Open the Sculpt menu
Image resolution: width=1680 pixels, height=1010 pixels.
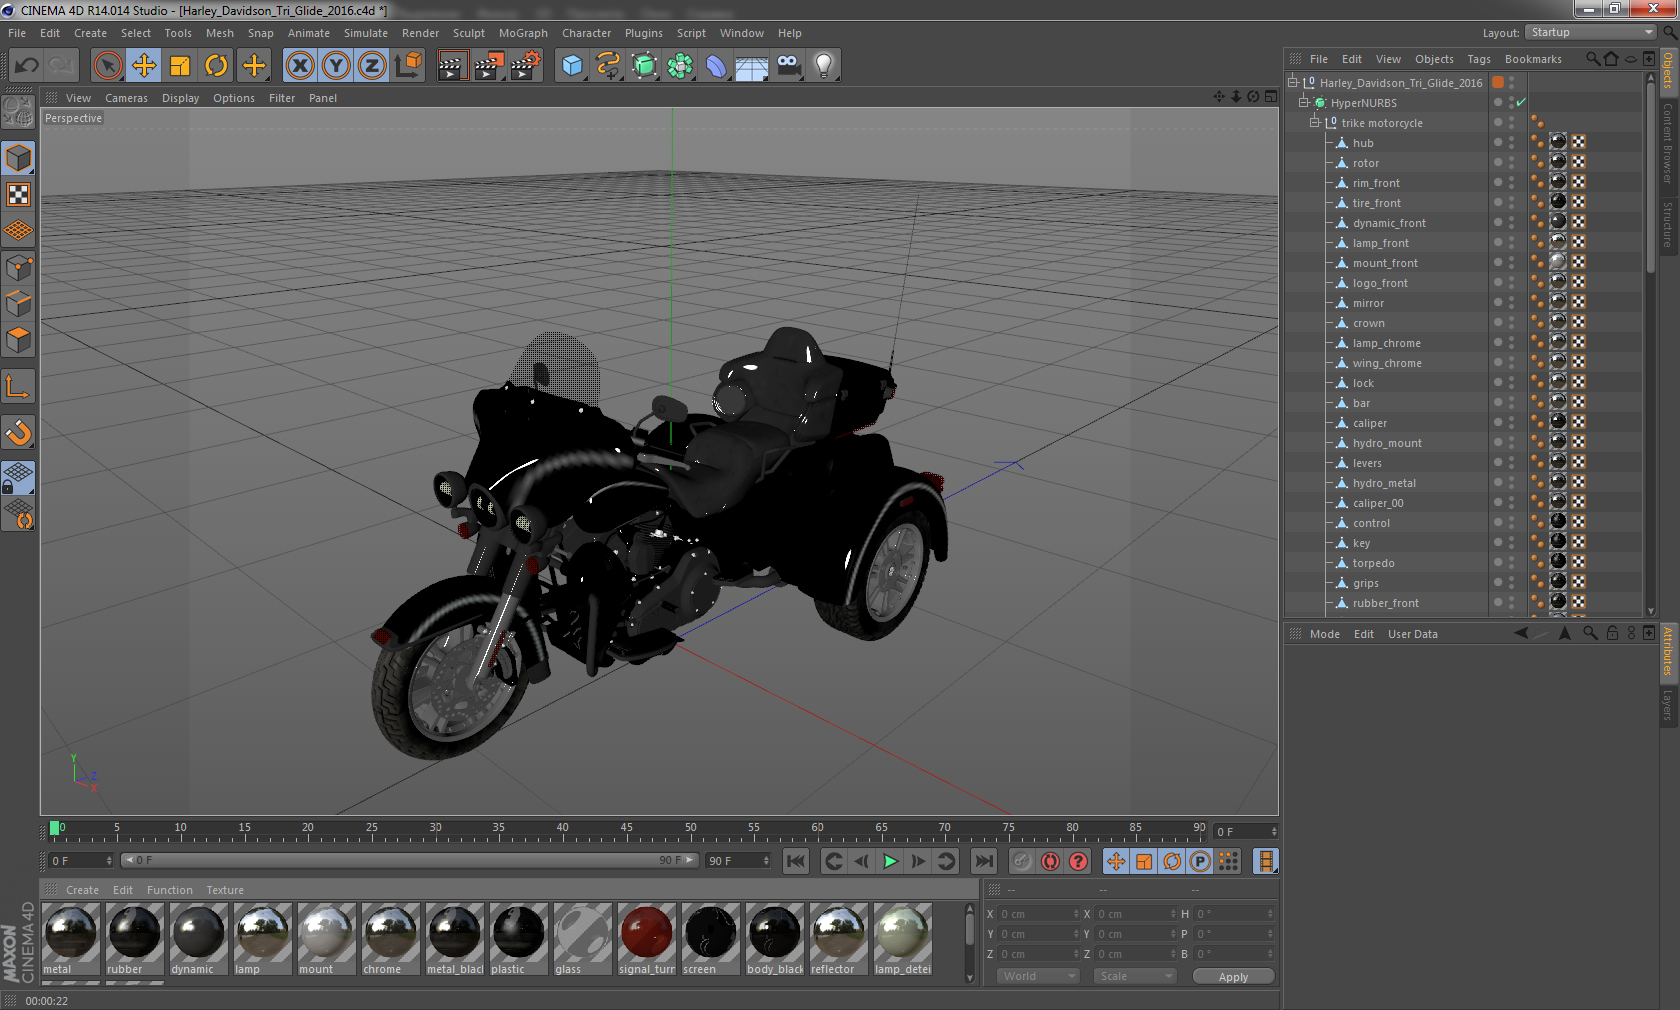(468, 33)
